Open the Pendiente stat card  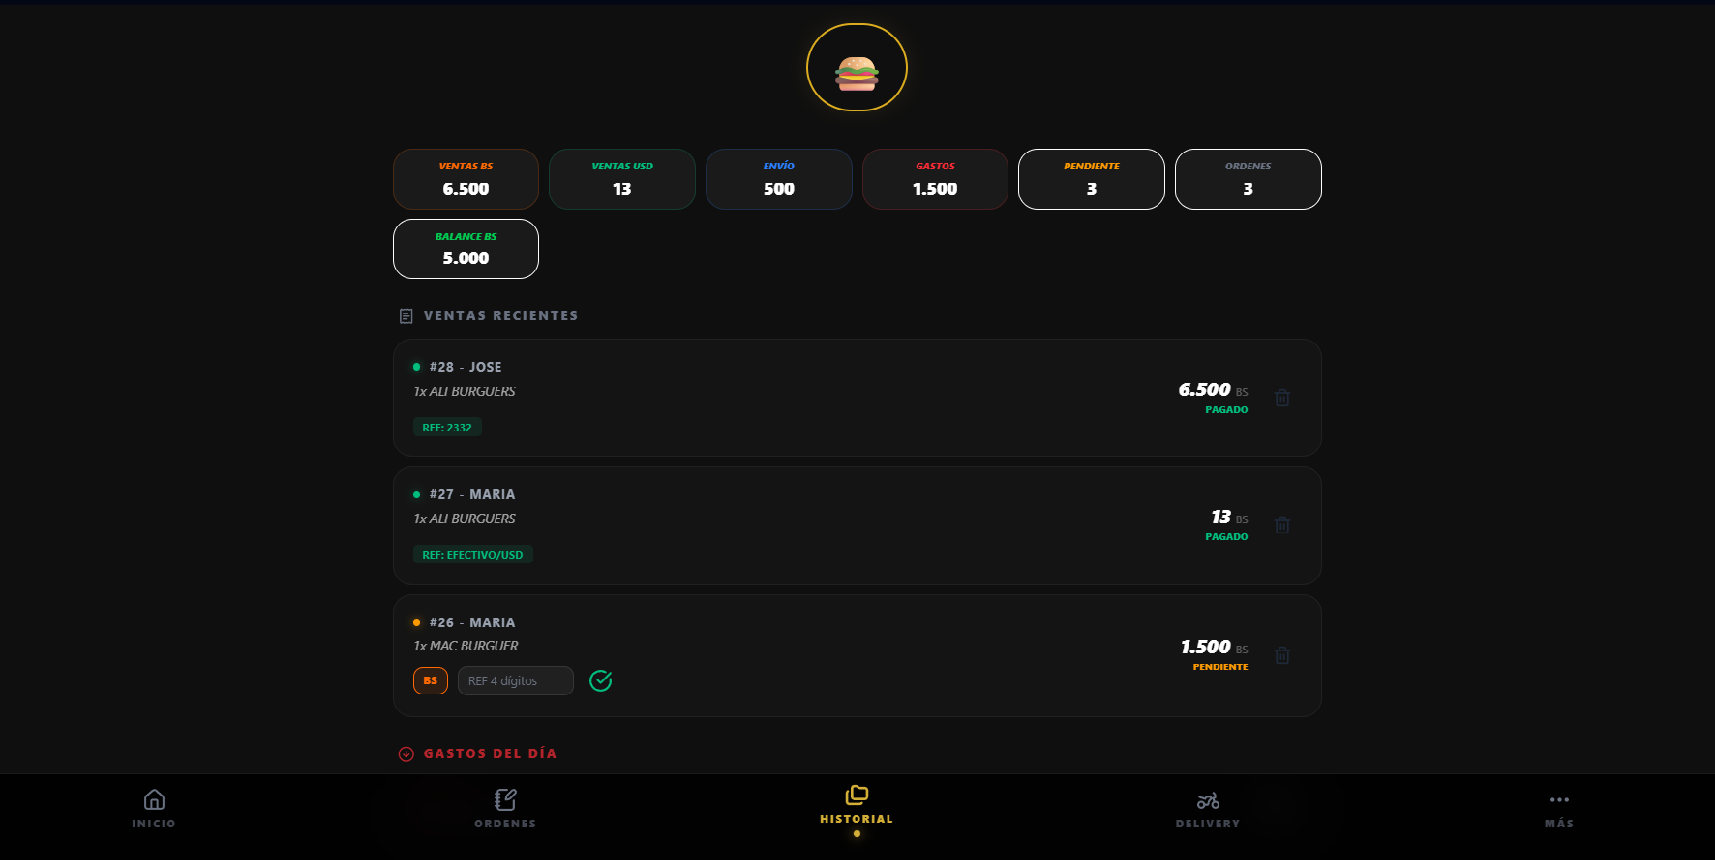point(1091,179)
